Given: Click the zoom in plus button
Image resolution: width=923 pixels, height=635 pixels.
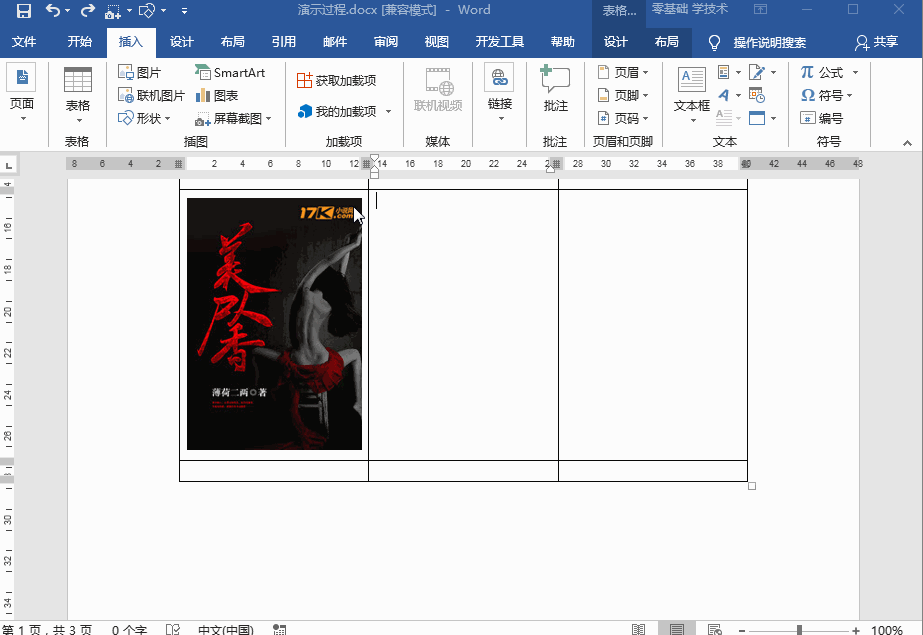Looking at the screenshot, I should pyautogui.click(x=856, y=630).
